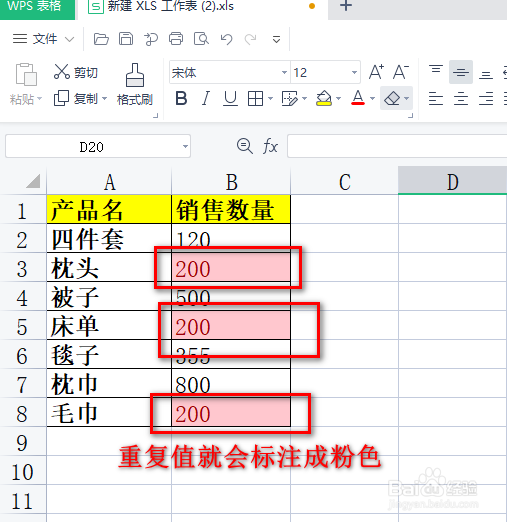The width and height of the screenshot is (507, 522).
Task: Click the export to PDF icon
Action: pos(151,39)
